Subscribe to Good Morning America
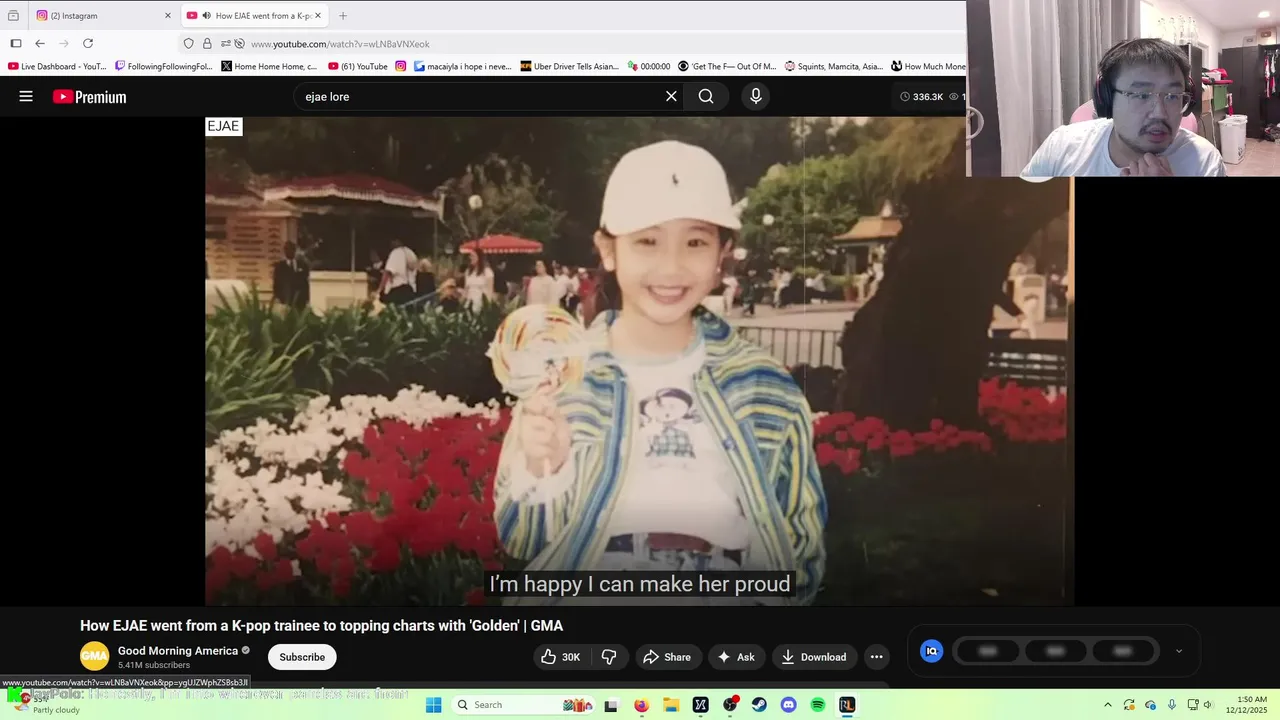 (x=302, y=657)
